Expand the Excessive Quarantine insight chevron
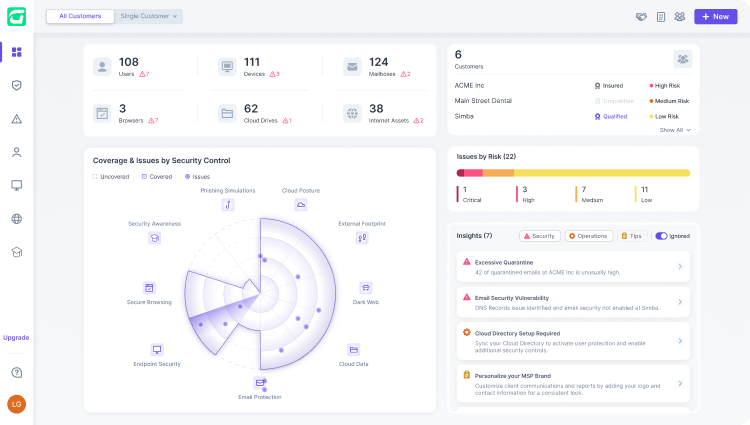750x425 pixels. pyautogui.click(x=680, y=266)
